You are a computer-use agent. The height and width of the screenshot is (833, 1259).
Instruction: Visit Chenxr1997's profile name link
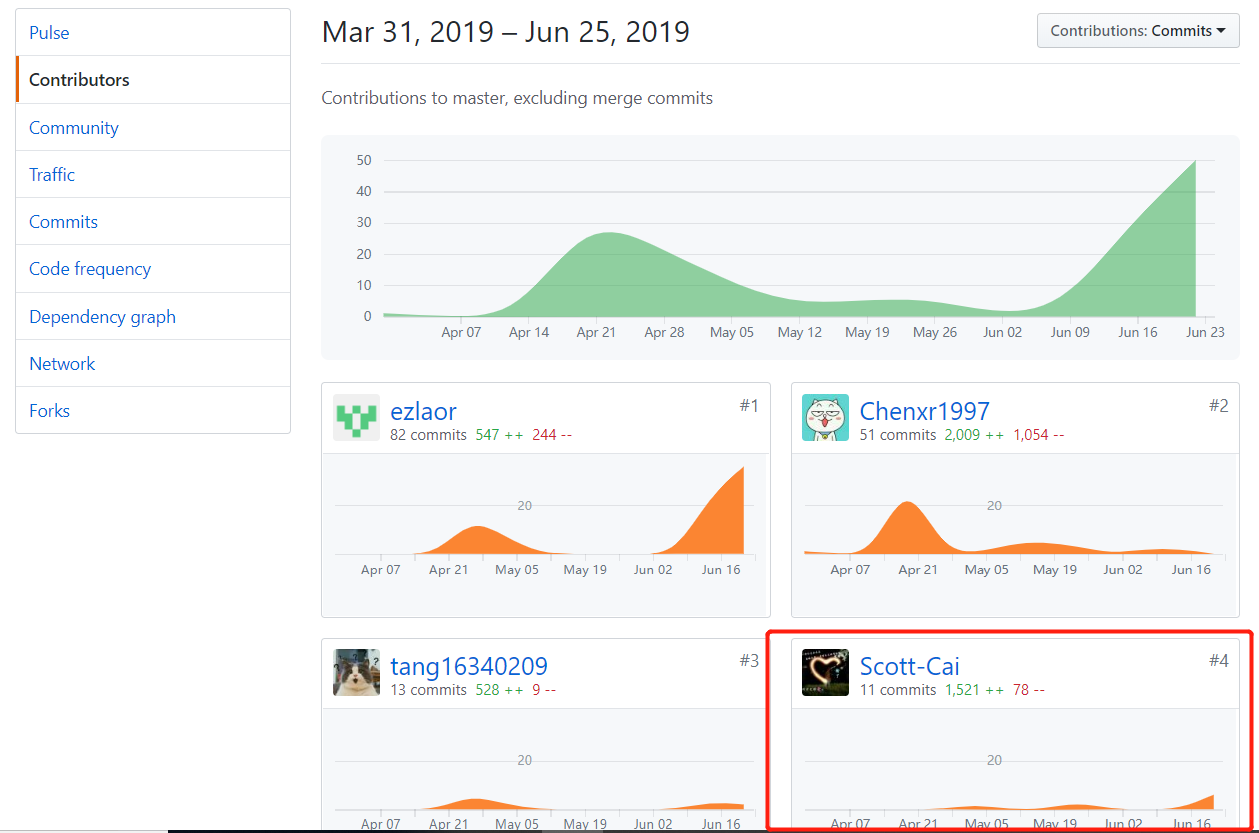click(x=924, y=411)
